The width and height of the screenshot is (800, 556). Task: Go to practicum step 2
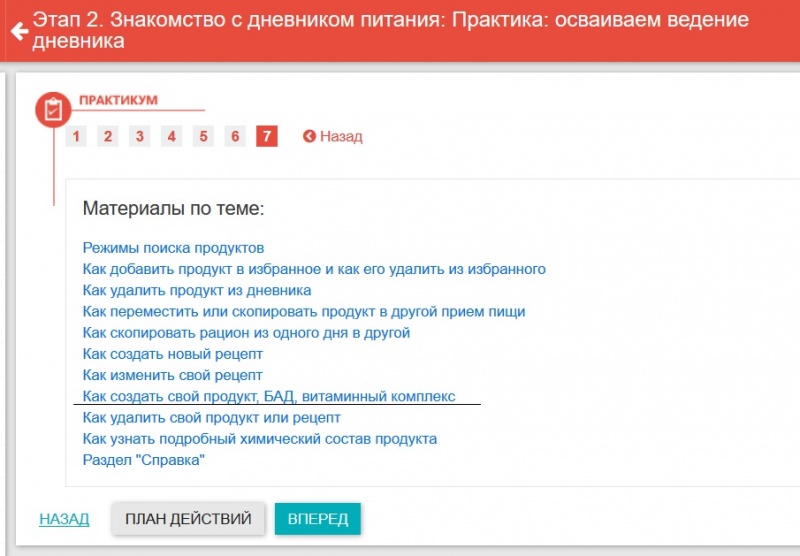[x=108, y=137]
